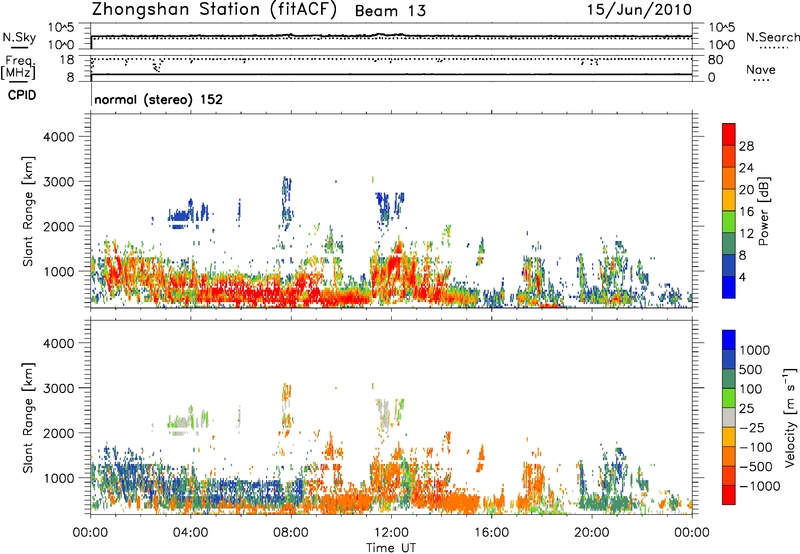Click the 16 label on Power colorbar
The height and width of the screenshot is (554, 800).
pyautogui.click(x=746, y=212)
